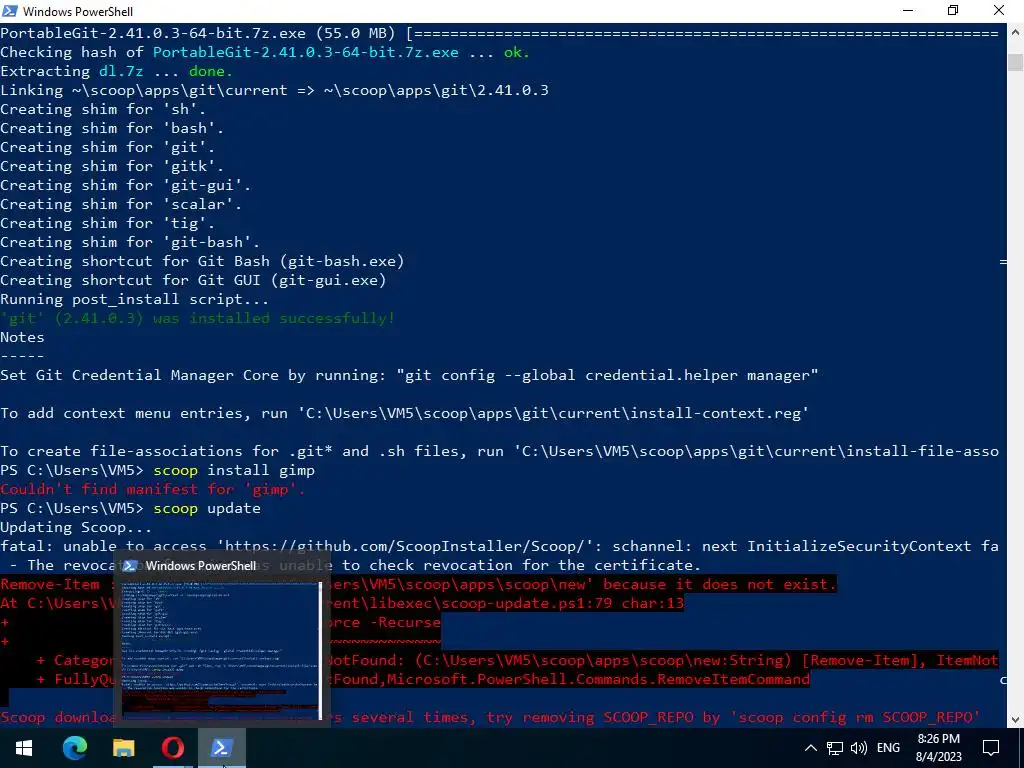The width and height of the screenshot is (1024, 768).
Task: Click the 'Windows PowerShell' window title text
Action: tap(78, 11)
